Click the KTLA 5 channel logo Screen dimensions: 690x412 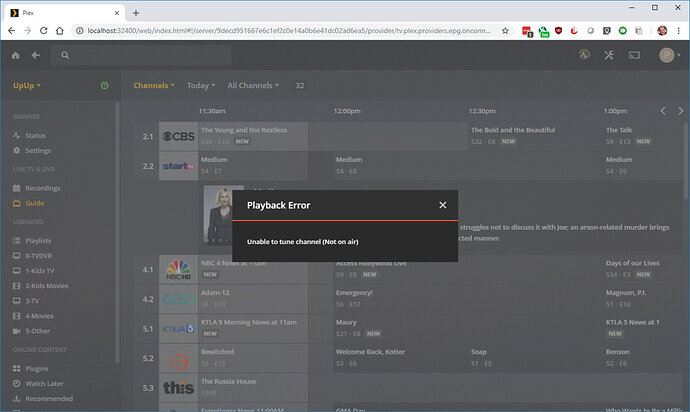tap(179, 329)
